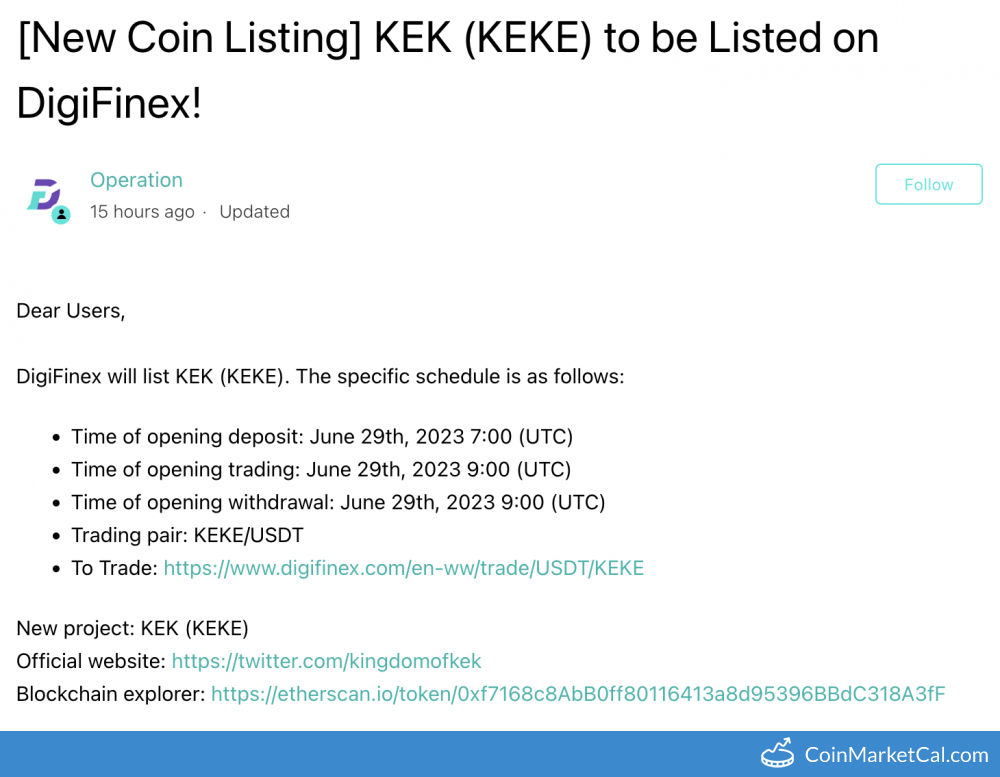
Task: Click the CoinMarketCal.com watermark text
Action: click(896, 755)
